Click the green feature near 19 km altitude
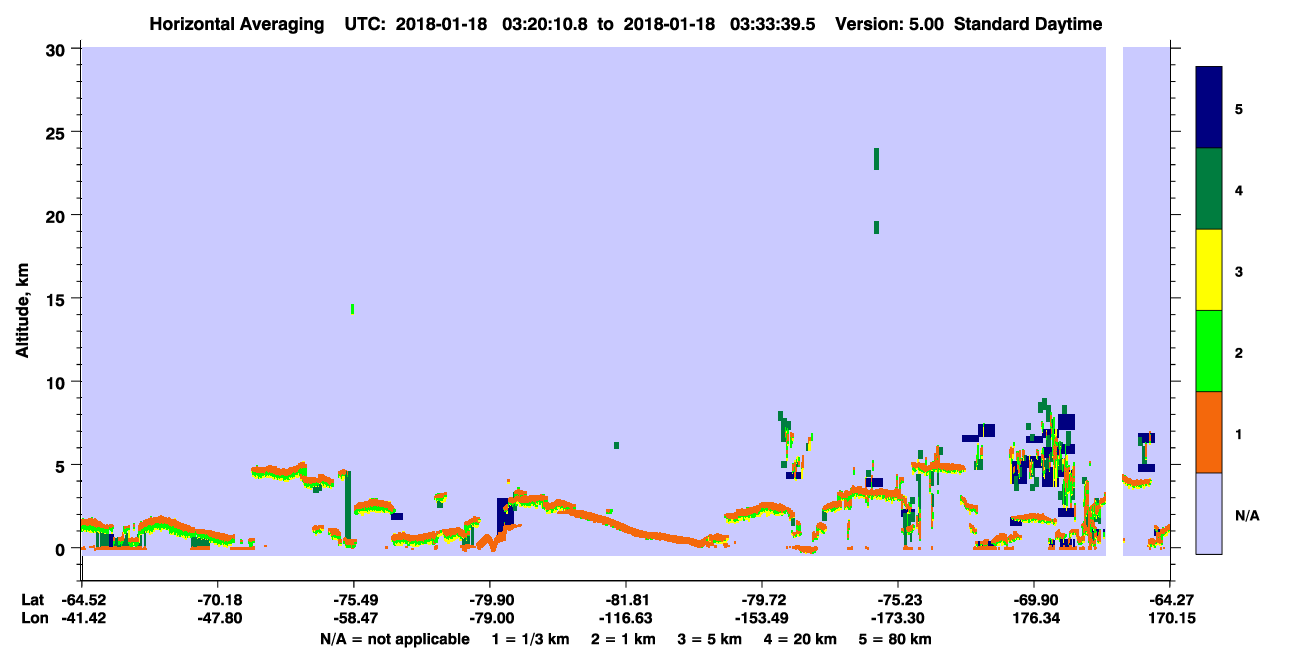Image resolution: width=1300 pixels, height=667 pixels. point(876,227)
